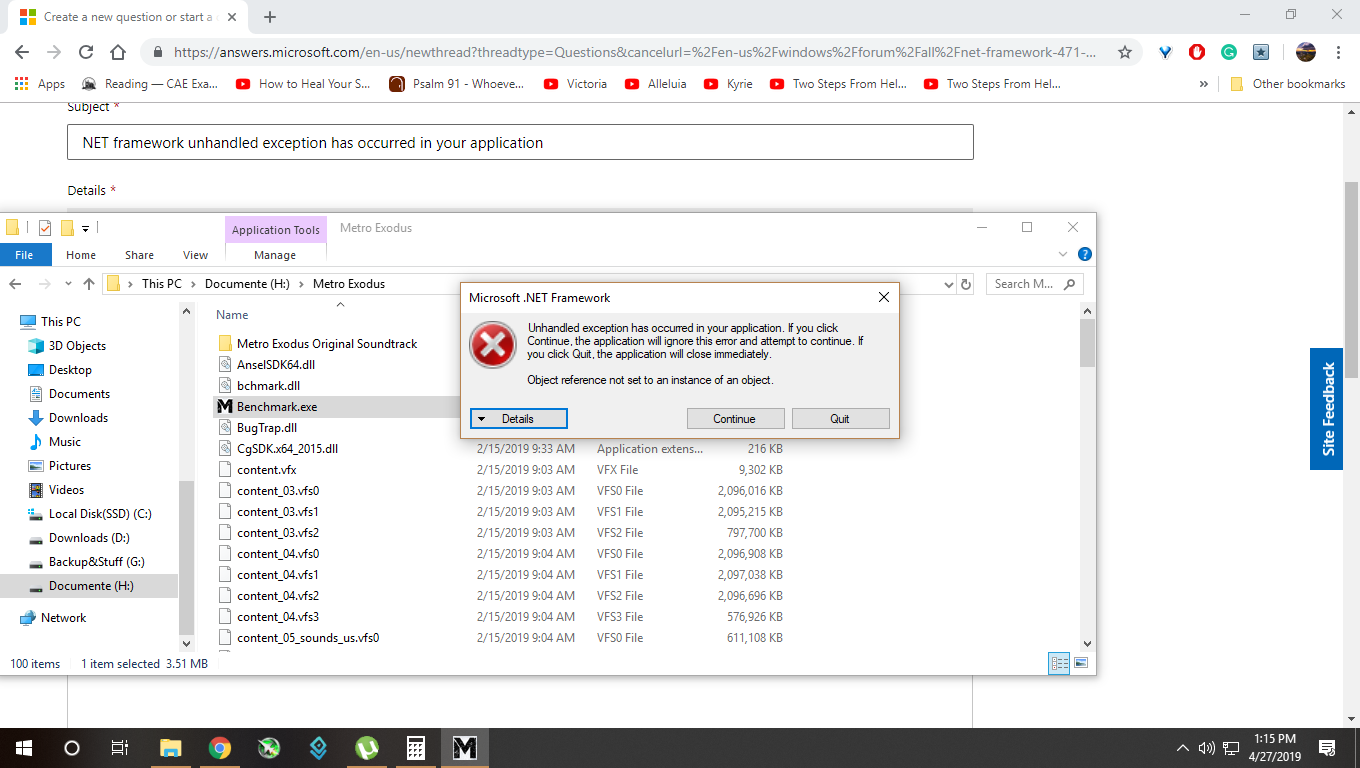Viewport: 1360px width, 768px height.
Task: Open Chrome's three-dot menu
Action: 1338,52
